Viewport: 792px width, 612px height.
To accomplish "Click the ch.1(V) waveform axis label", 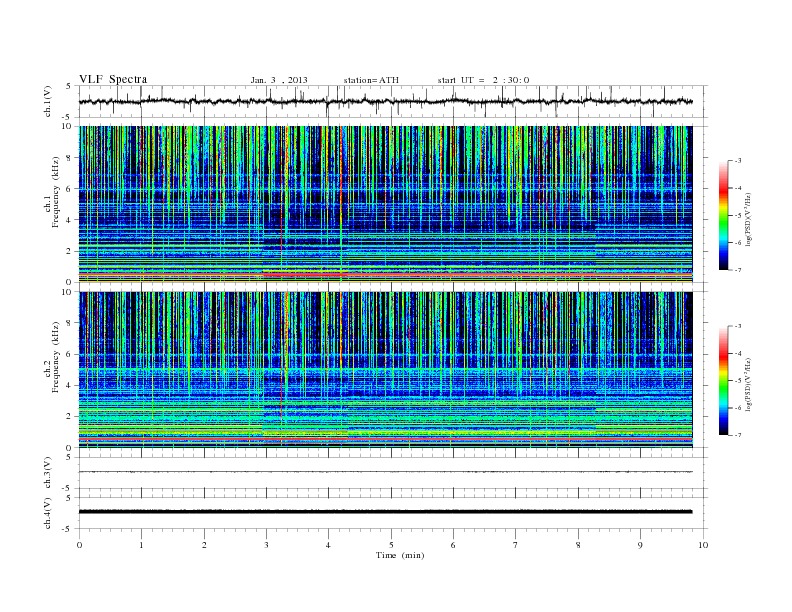I will (x=48, y=101).
